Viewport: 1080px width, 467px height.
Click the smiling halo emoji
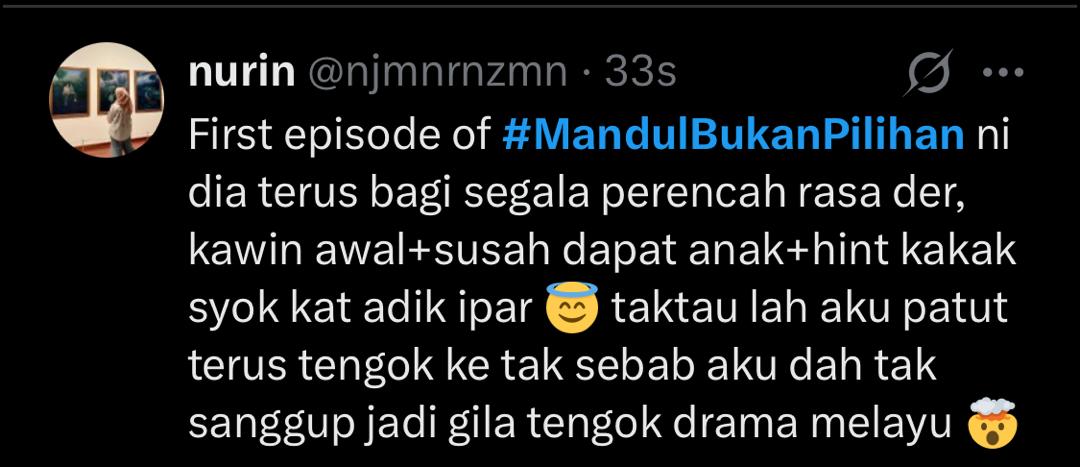pos(572,308)
